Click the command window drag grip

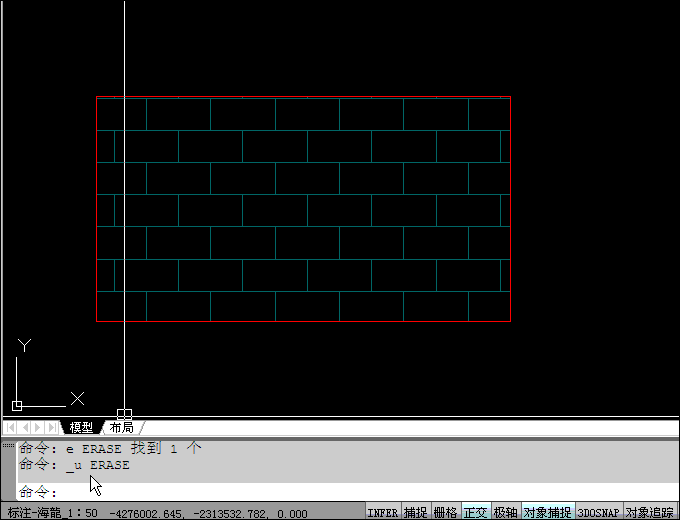[x=8, y=445]
